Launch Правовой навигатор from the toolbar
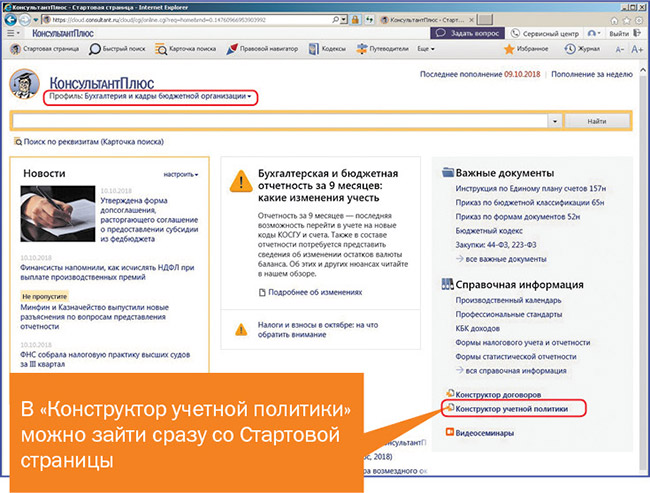Image resolution: width=650 pixels, height=493 pixels. tap(262, 49)
